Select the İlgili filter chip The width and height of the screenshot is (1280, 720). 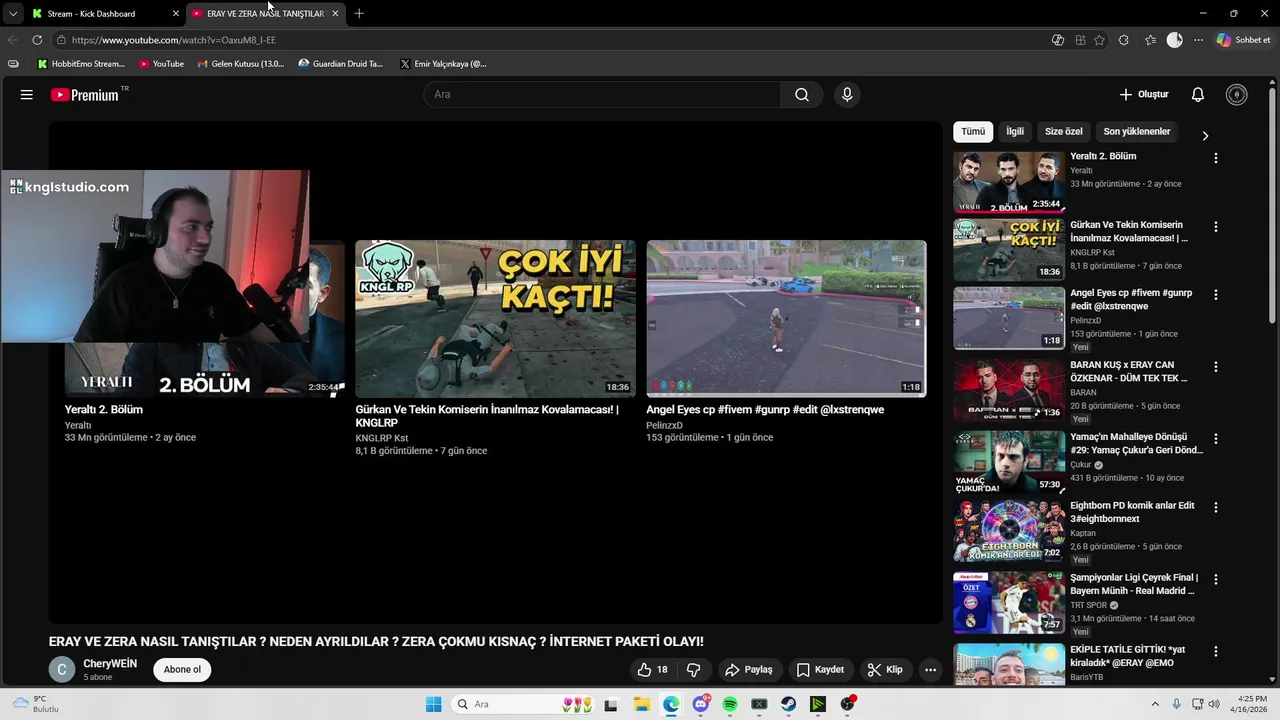(1015, 132)
